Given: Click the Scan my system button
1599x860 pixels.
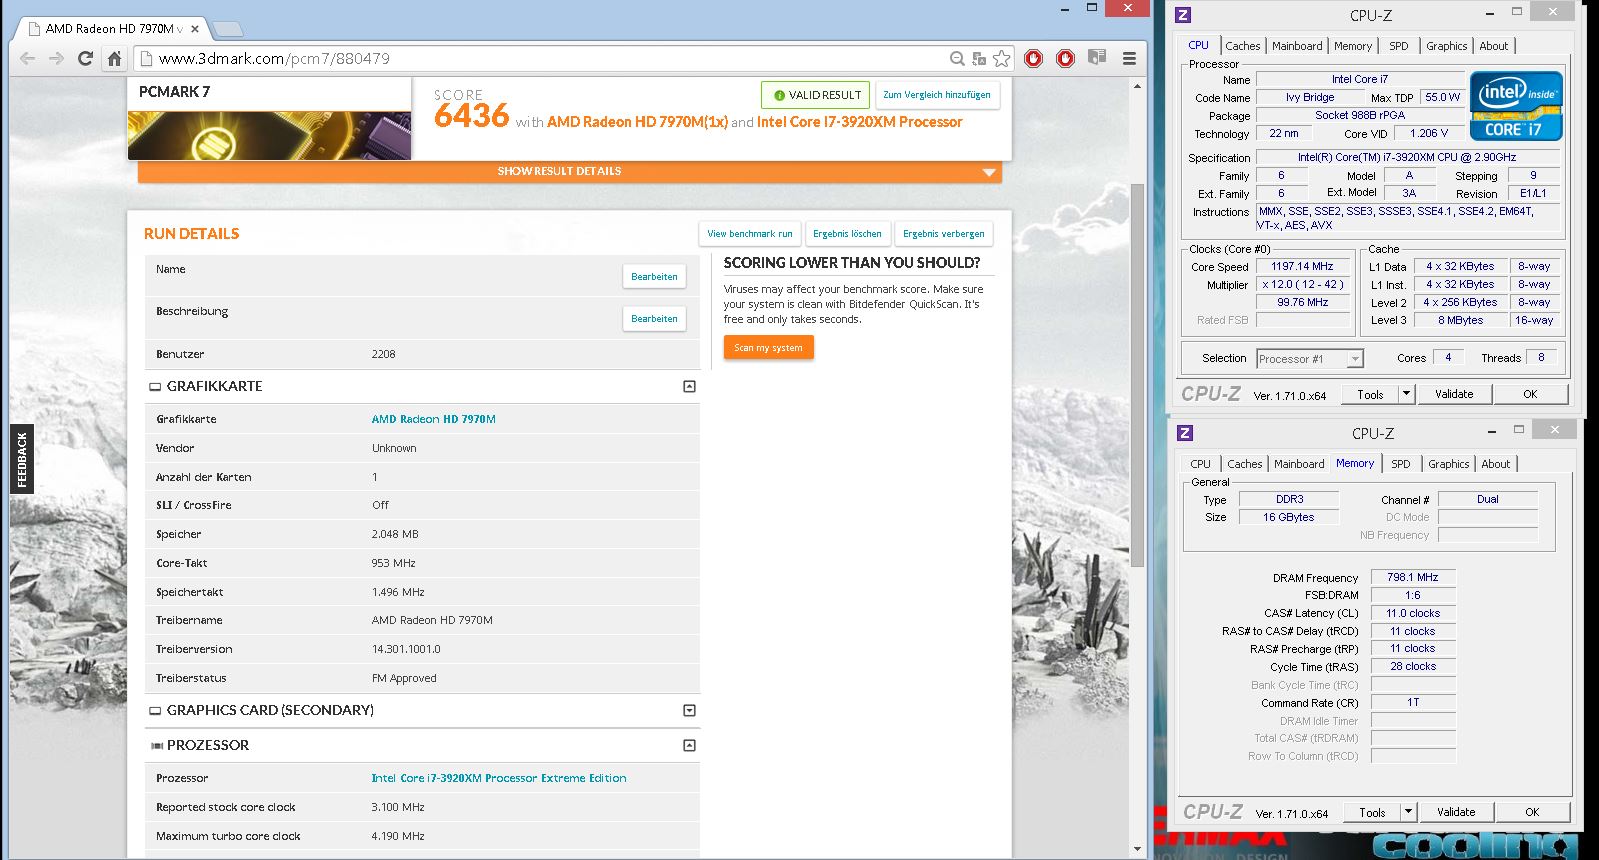Looking at the screenshot, I should pos(768,348).
